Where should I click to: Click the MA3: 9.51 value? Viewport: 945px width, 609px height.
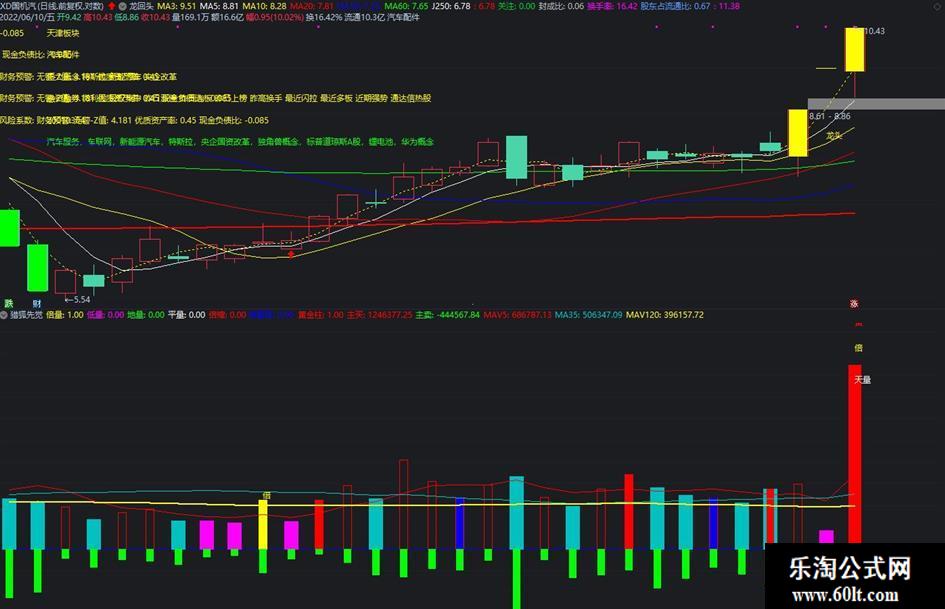coord(177,6)
